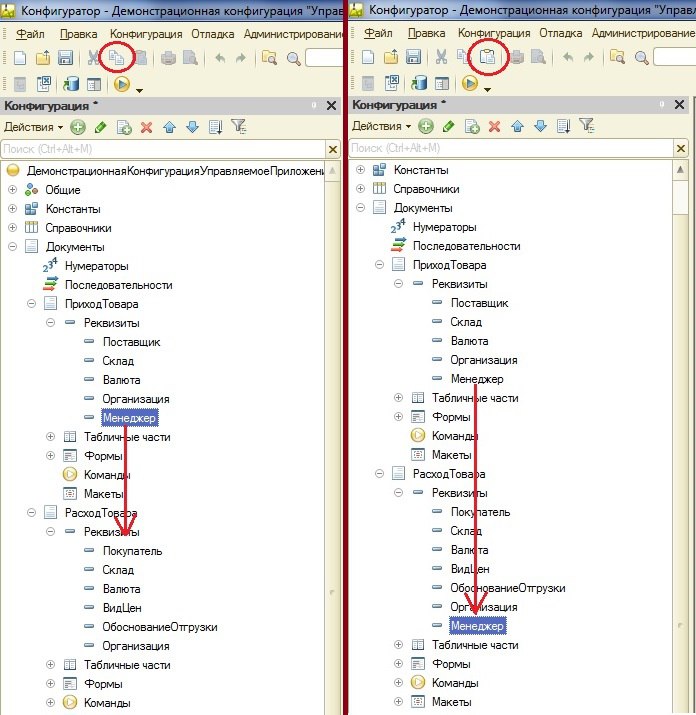
Task: Click red Delete cross in right Configuration panel
Action: point(494,126)
